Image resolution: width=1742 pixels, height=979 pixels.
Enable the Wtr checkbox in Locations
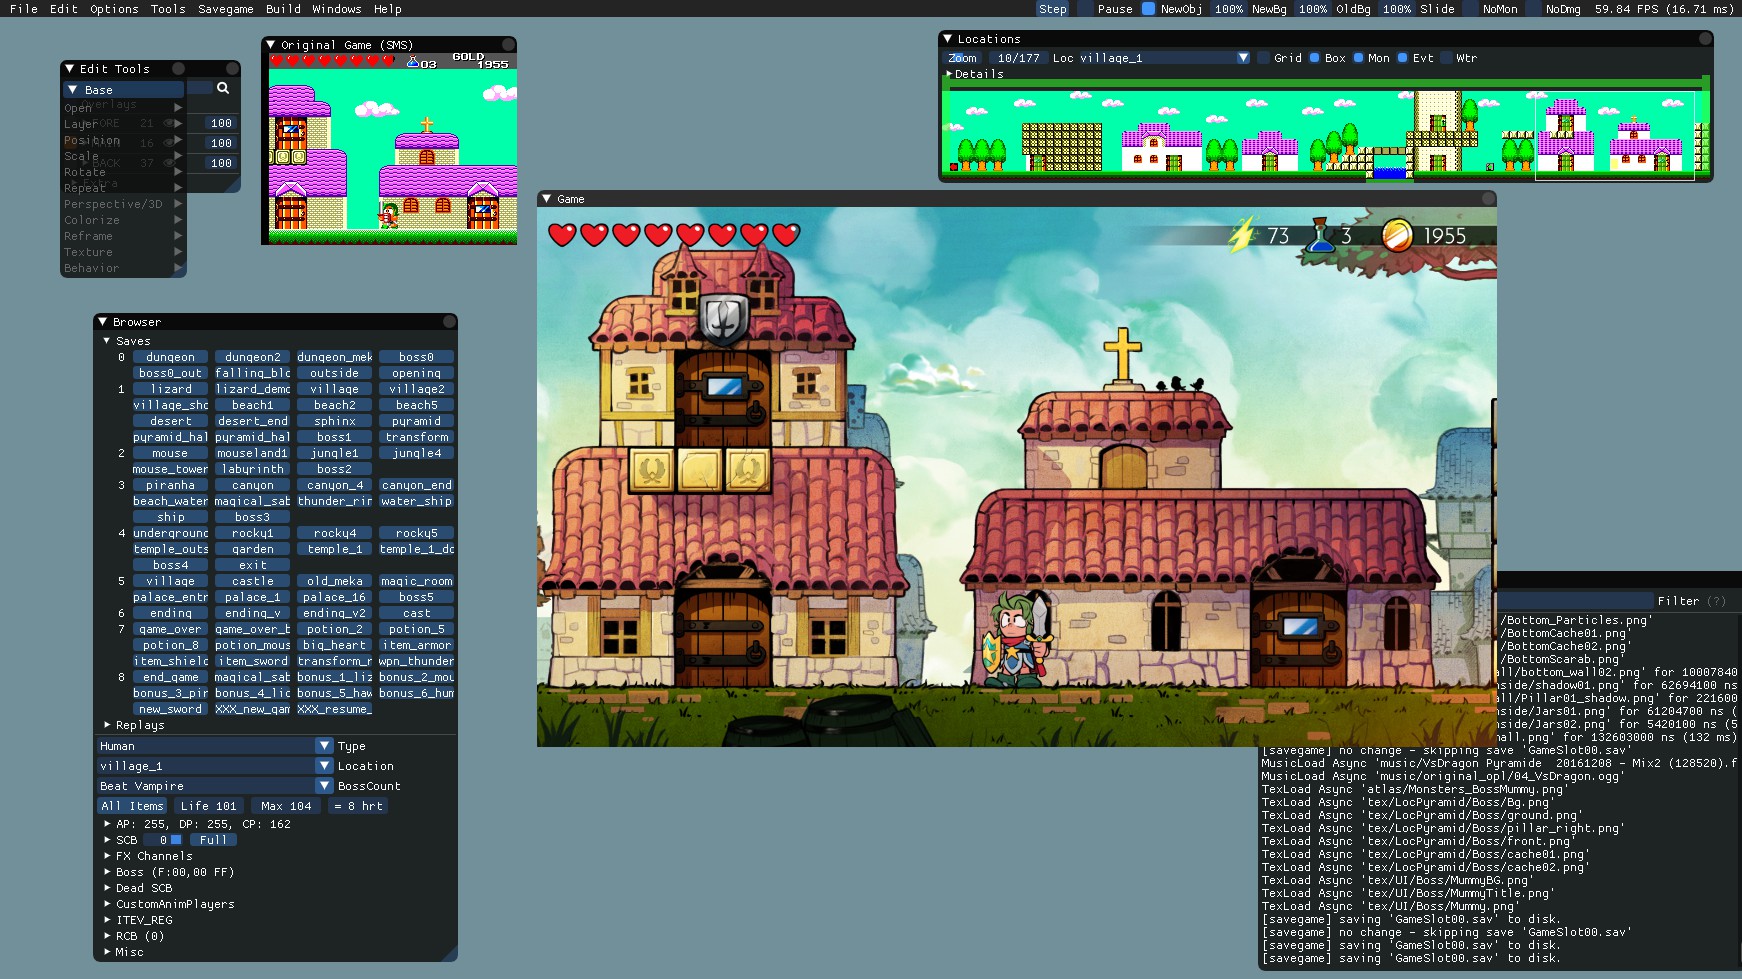1446,58
